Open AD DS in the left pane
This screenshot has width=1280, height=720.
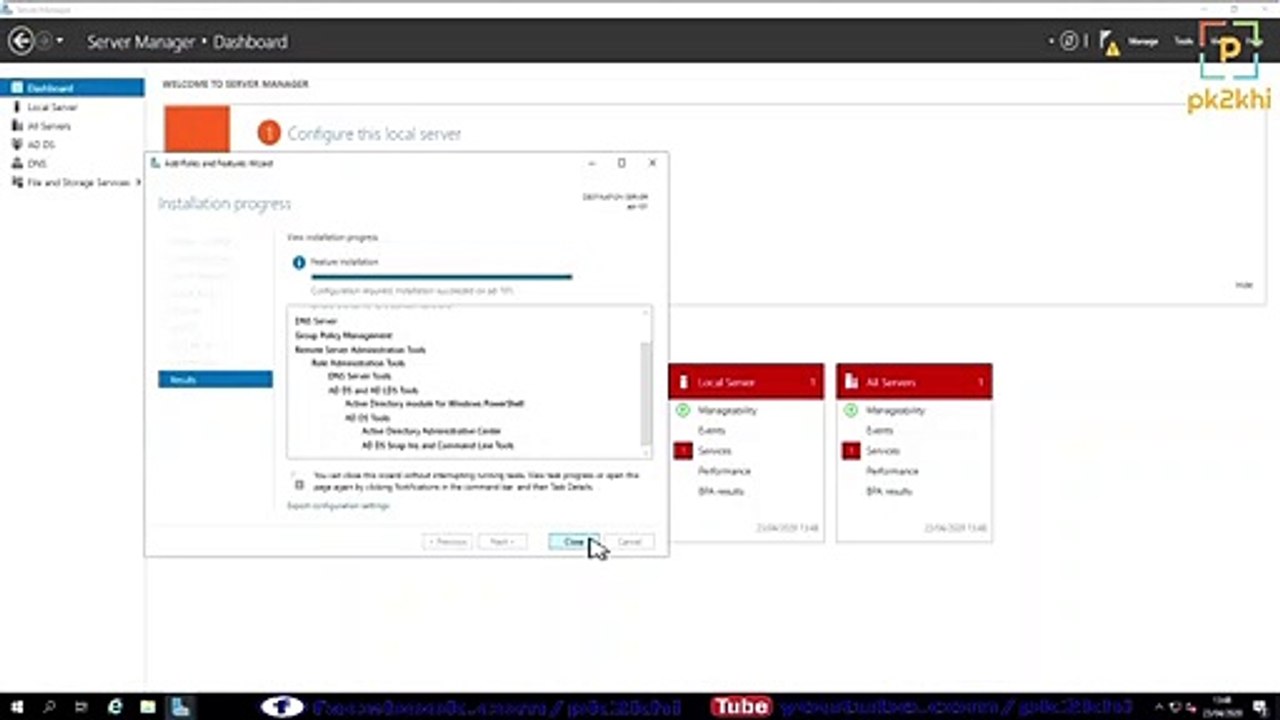pos(41,145)
